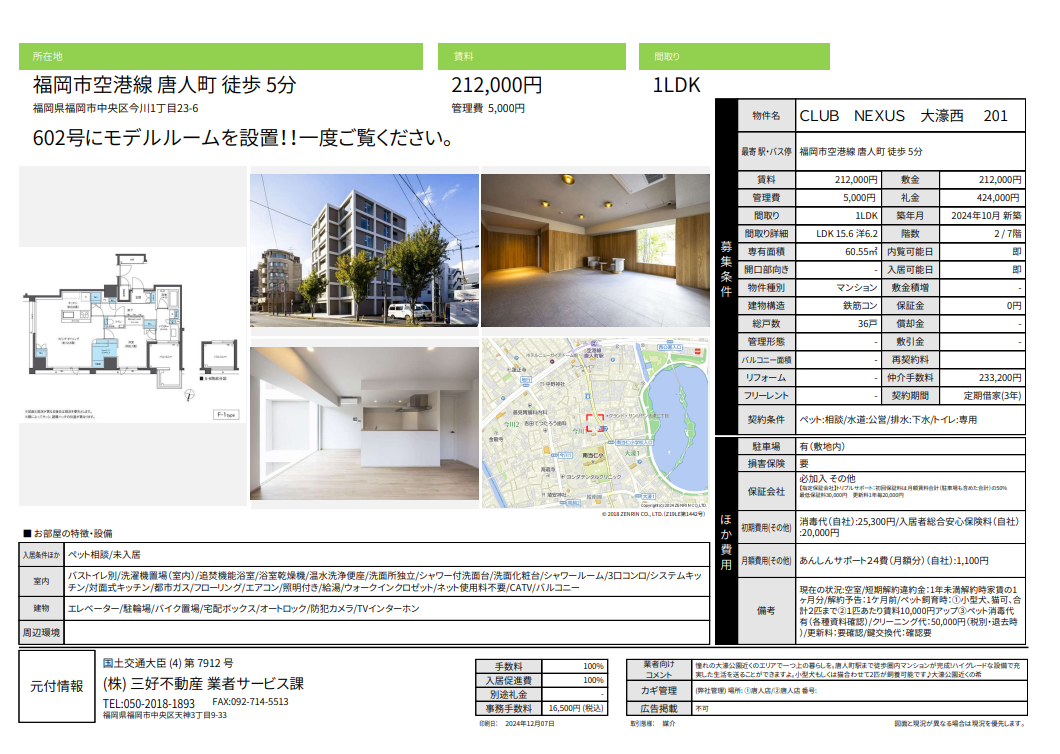The image size is (1060, 754).
Task: Click the 入居促進費 100% value
Action: (x=594, y=681)
